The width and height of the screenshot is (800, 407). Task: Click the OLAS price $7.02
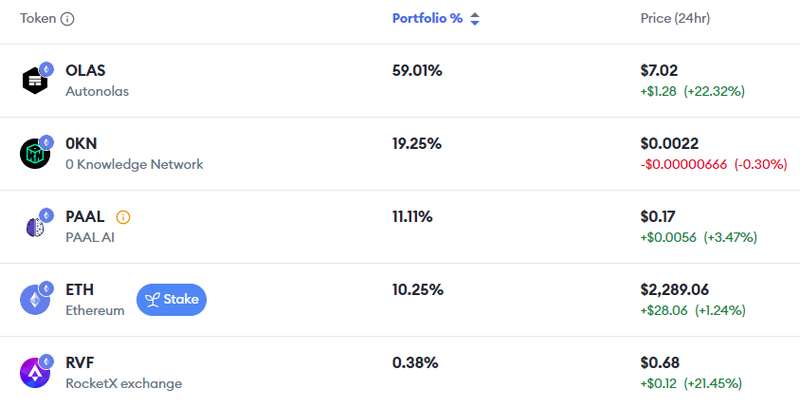[659, 71]
